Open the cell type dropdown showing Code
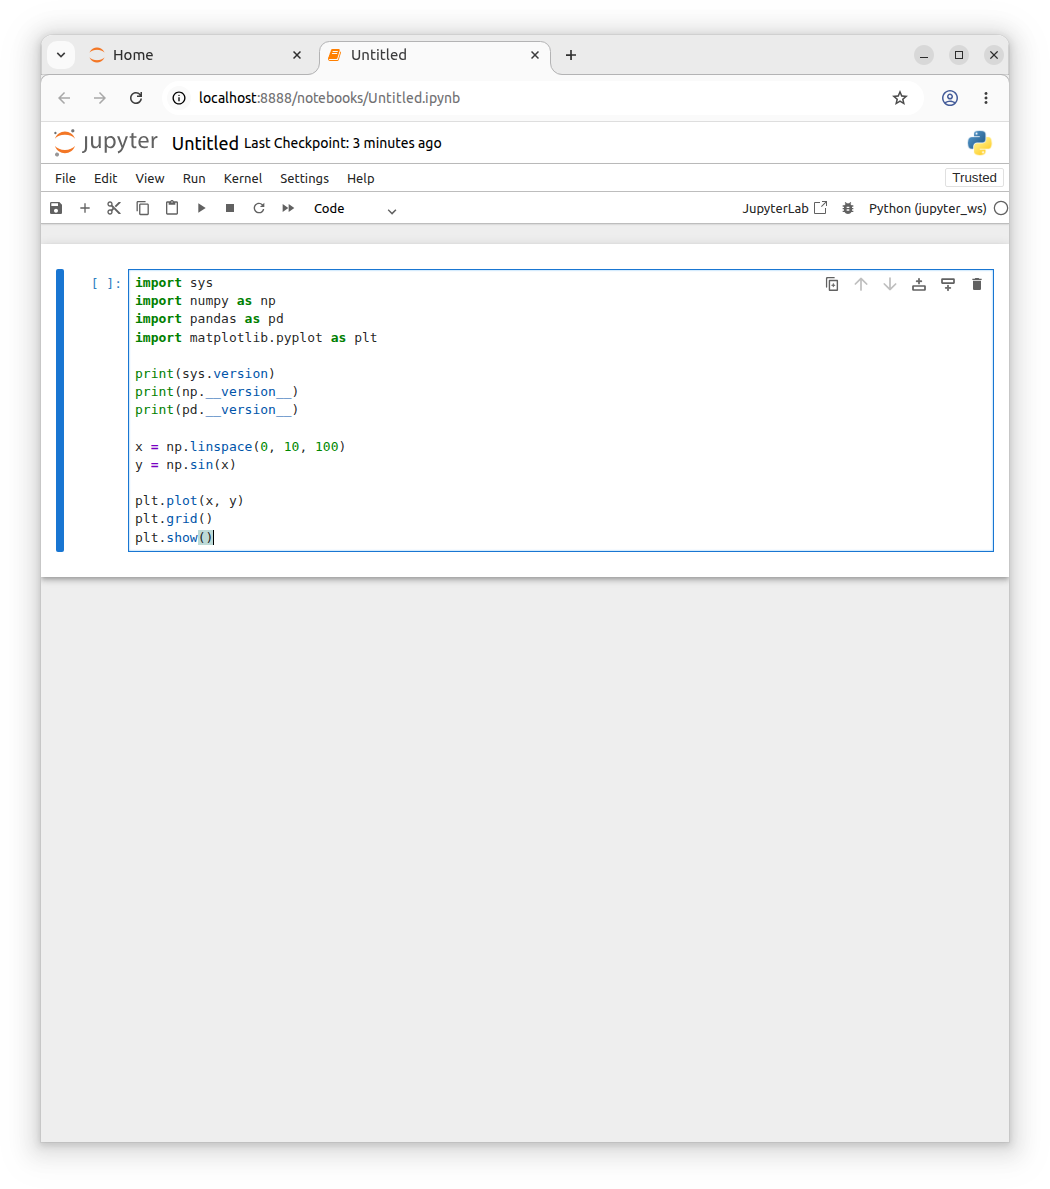 tap(355, 209)
